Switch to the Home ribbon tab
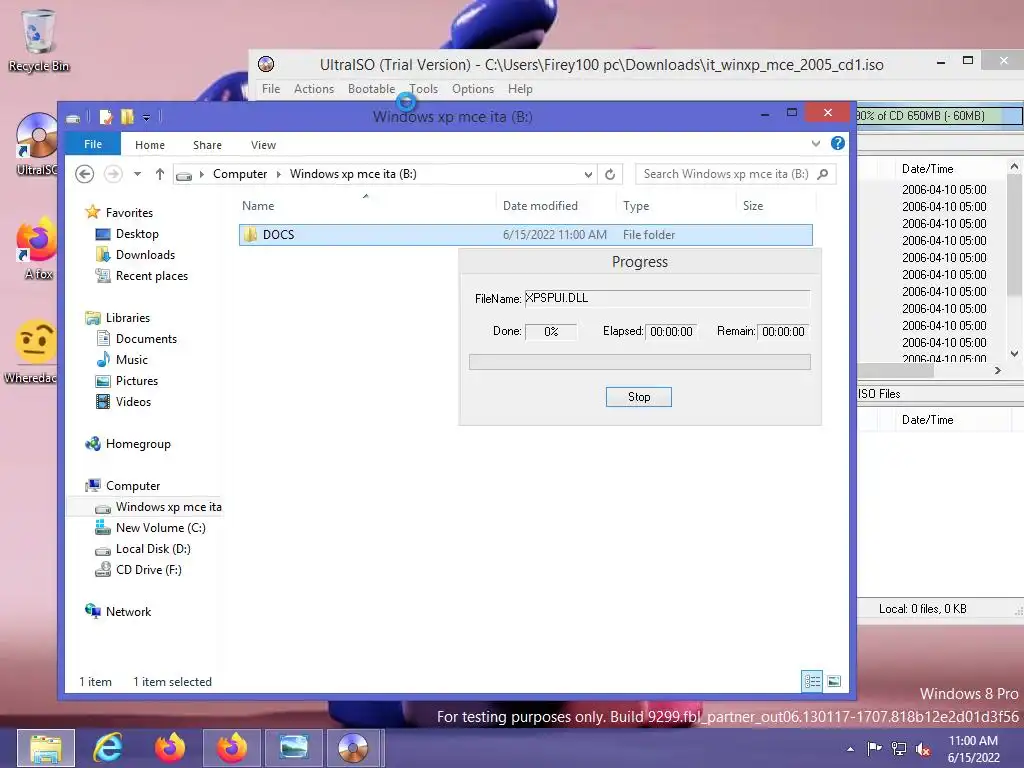 click(x=150, y=145)
